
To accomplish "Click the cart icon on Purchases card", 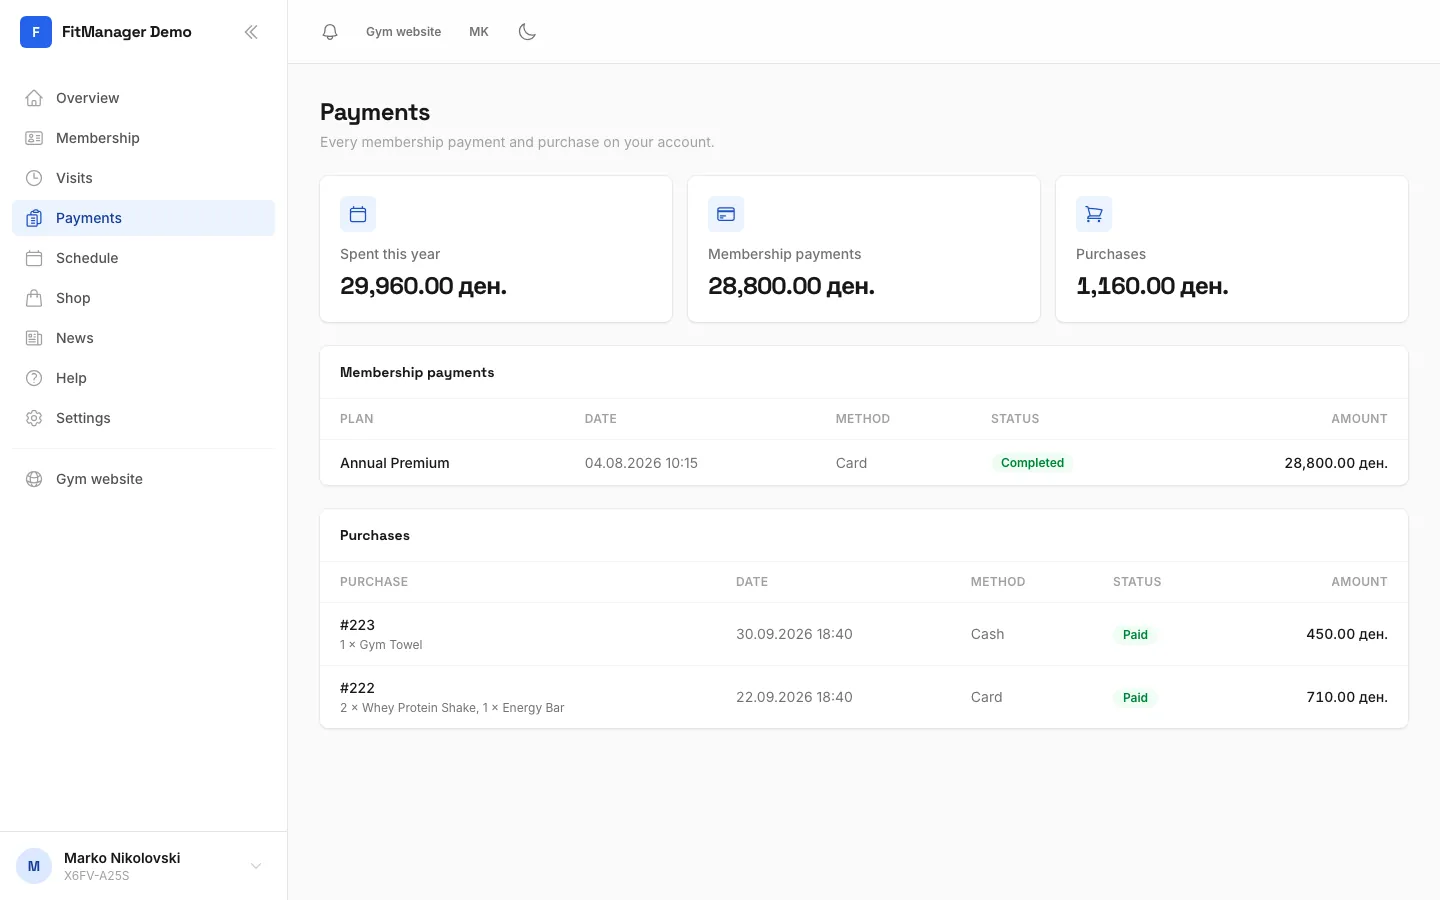I will pos(1094,214).
